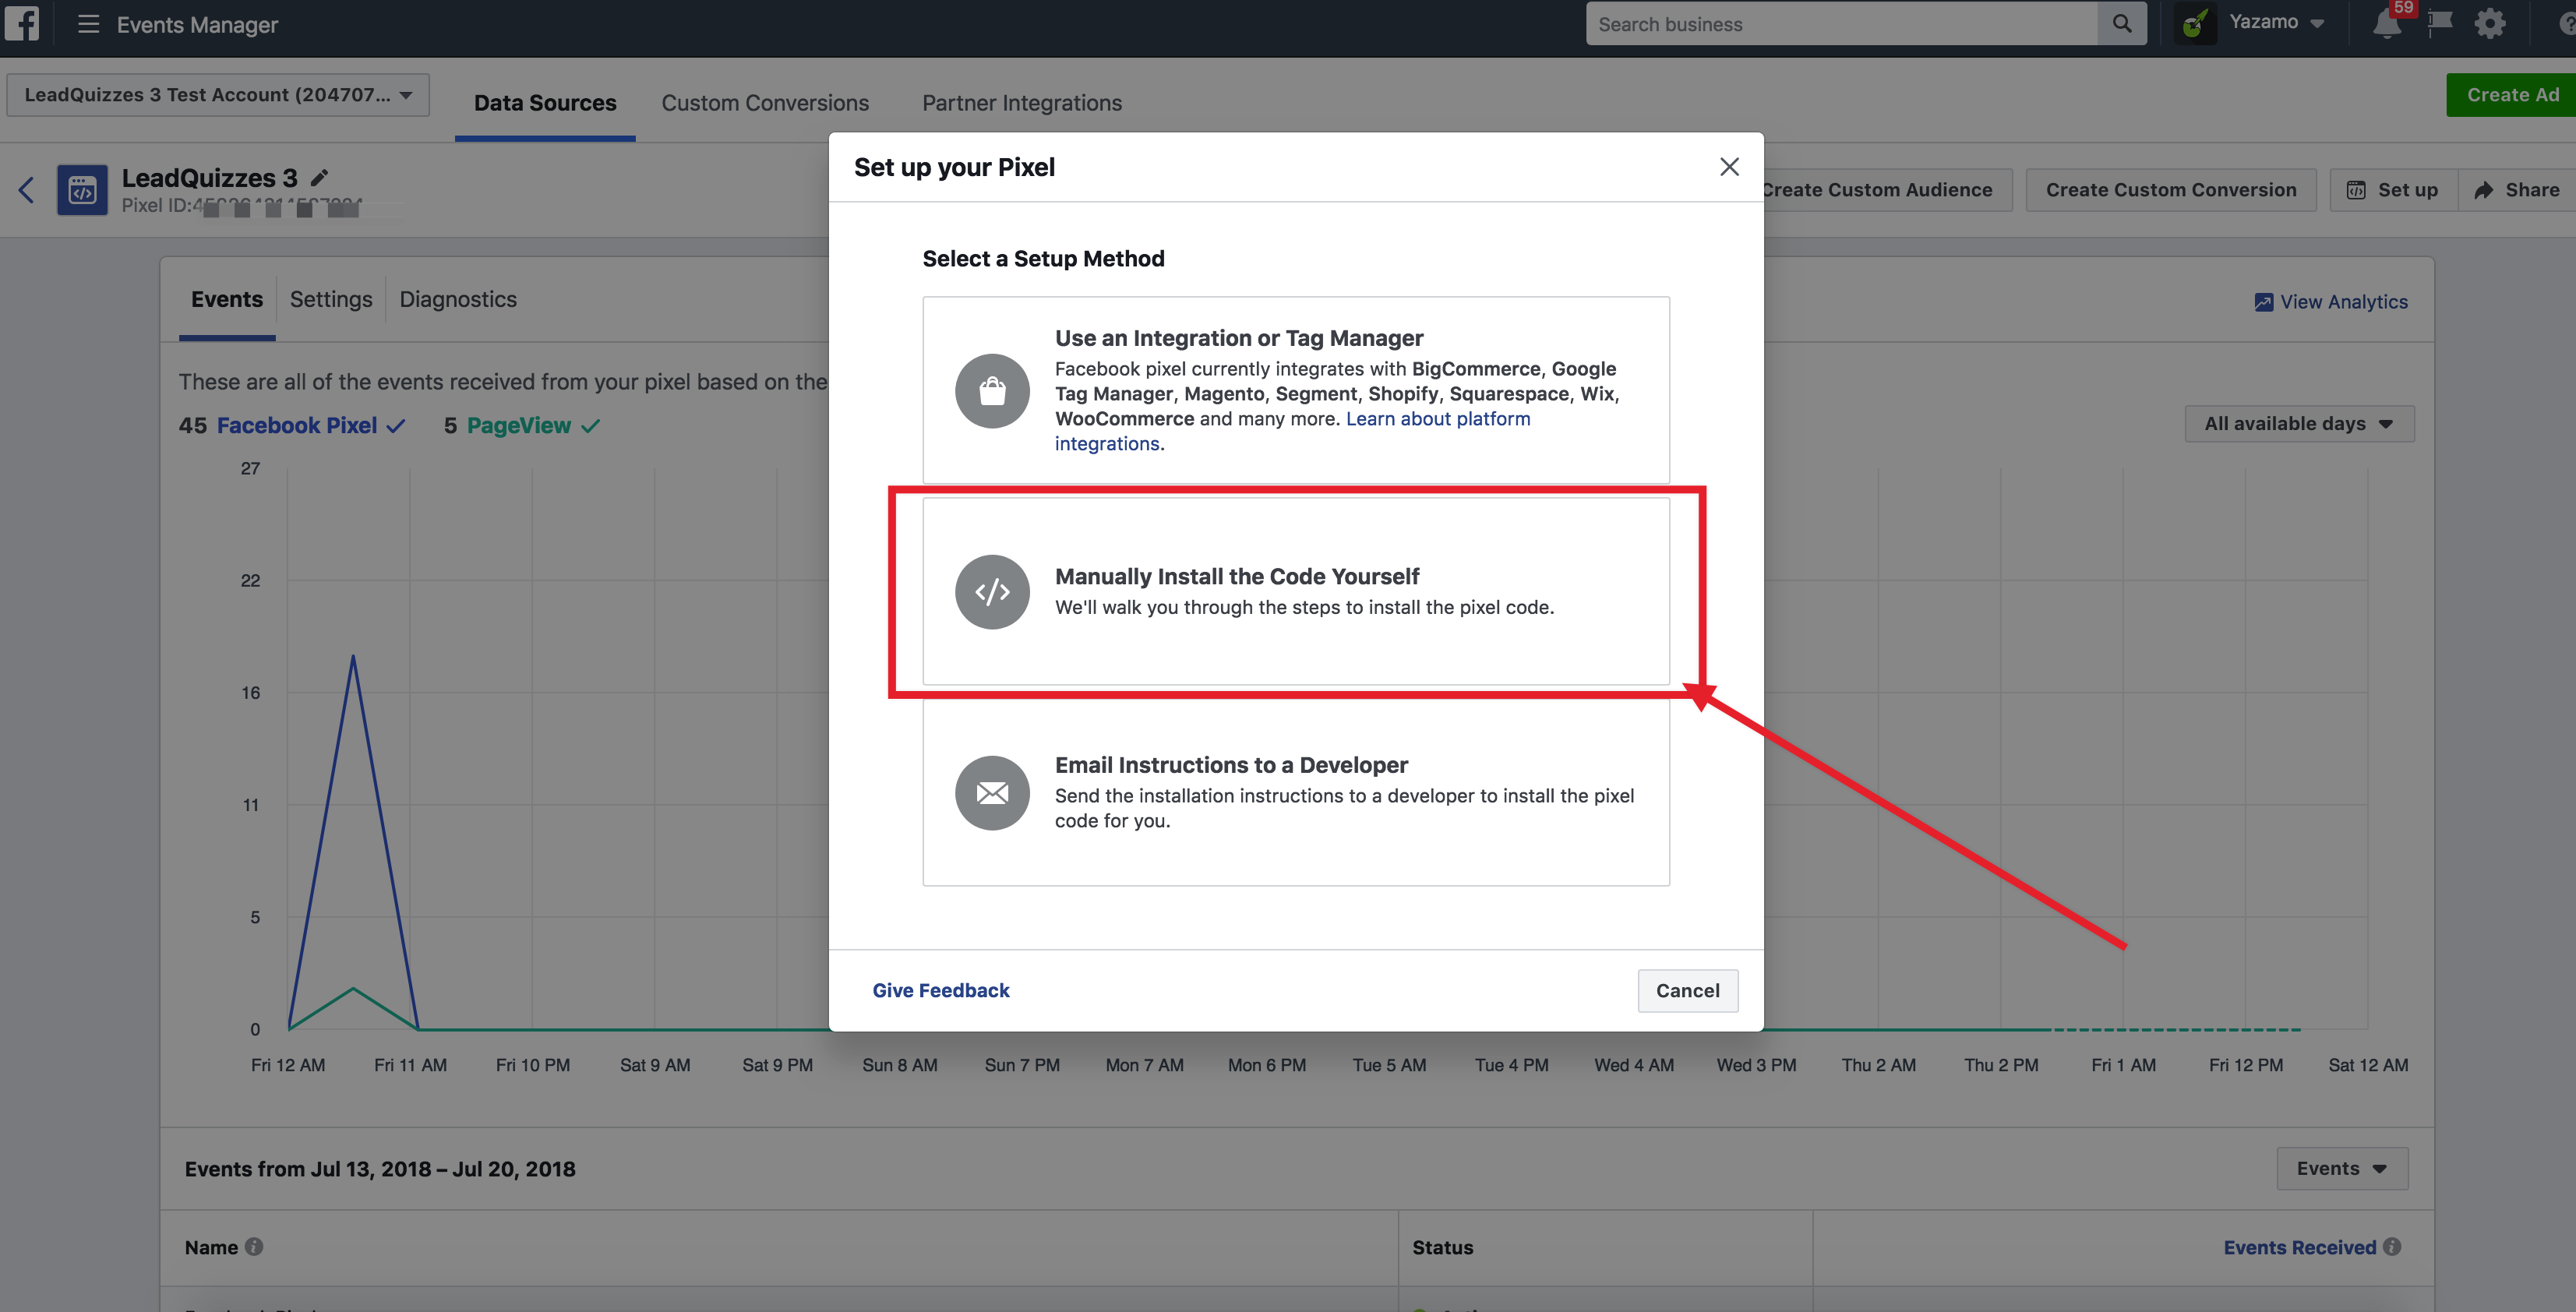Open the Partner Integrations tab
Viewport: 2576px width, 1312px height.
pos(1022,103)
